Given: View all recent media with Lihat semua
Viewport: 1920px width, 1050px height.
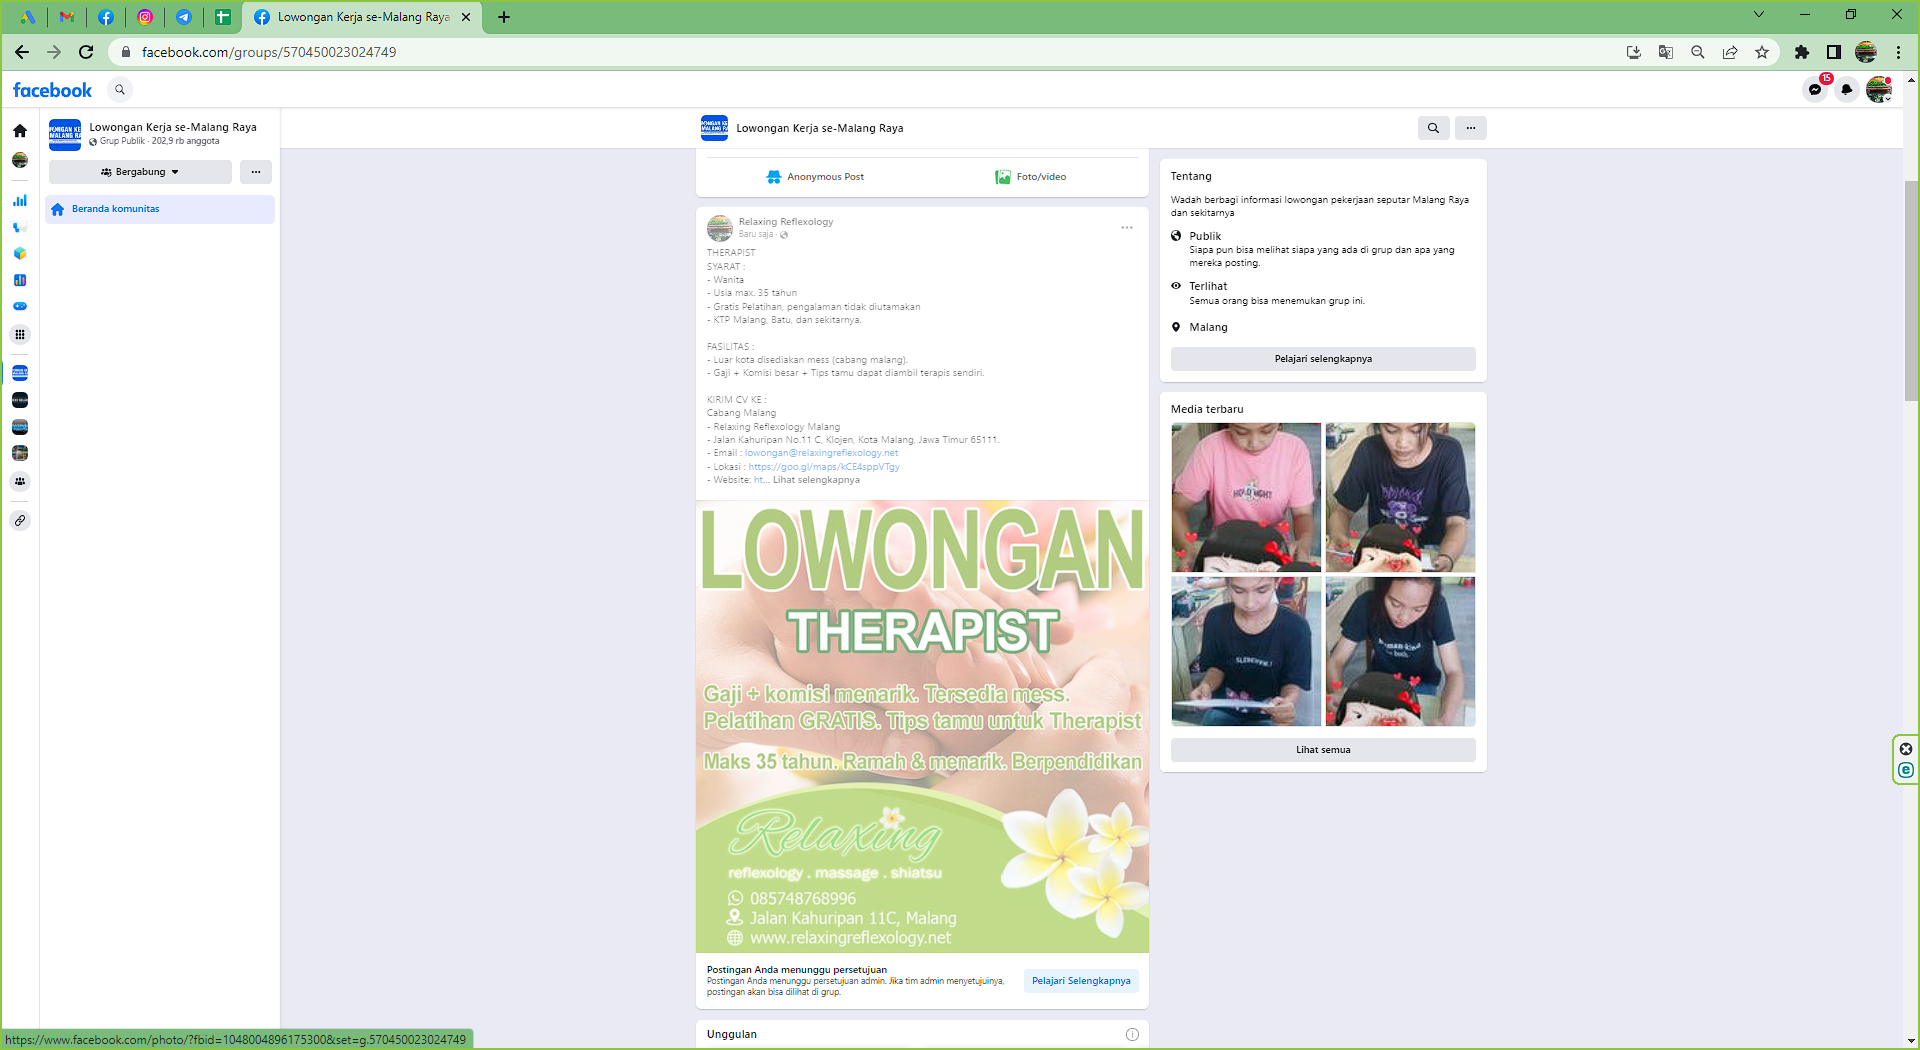Looking at the screenshot, I should 1323,750.
